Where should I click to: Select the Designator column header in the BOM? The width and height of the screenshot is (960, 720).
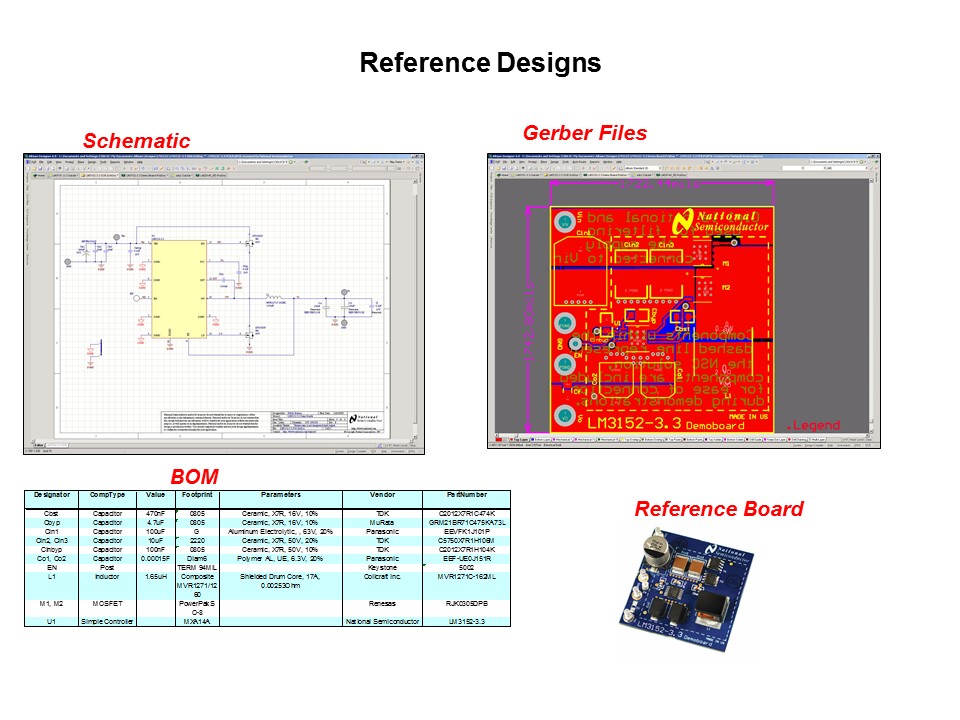tap(52, 495)
